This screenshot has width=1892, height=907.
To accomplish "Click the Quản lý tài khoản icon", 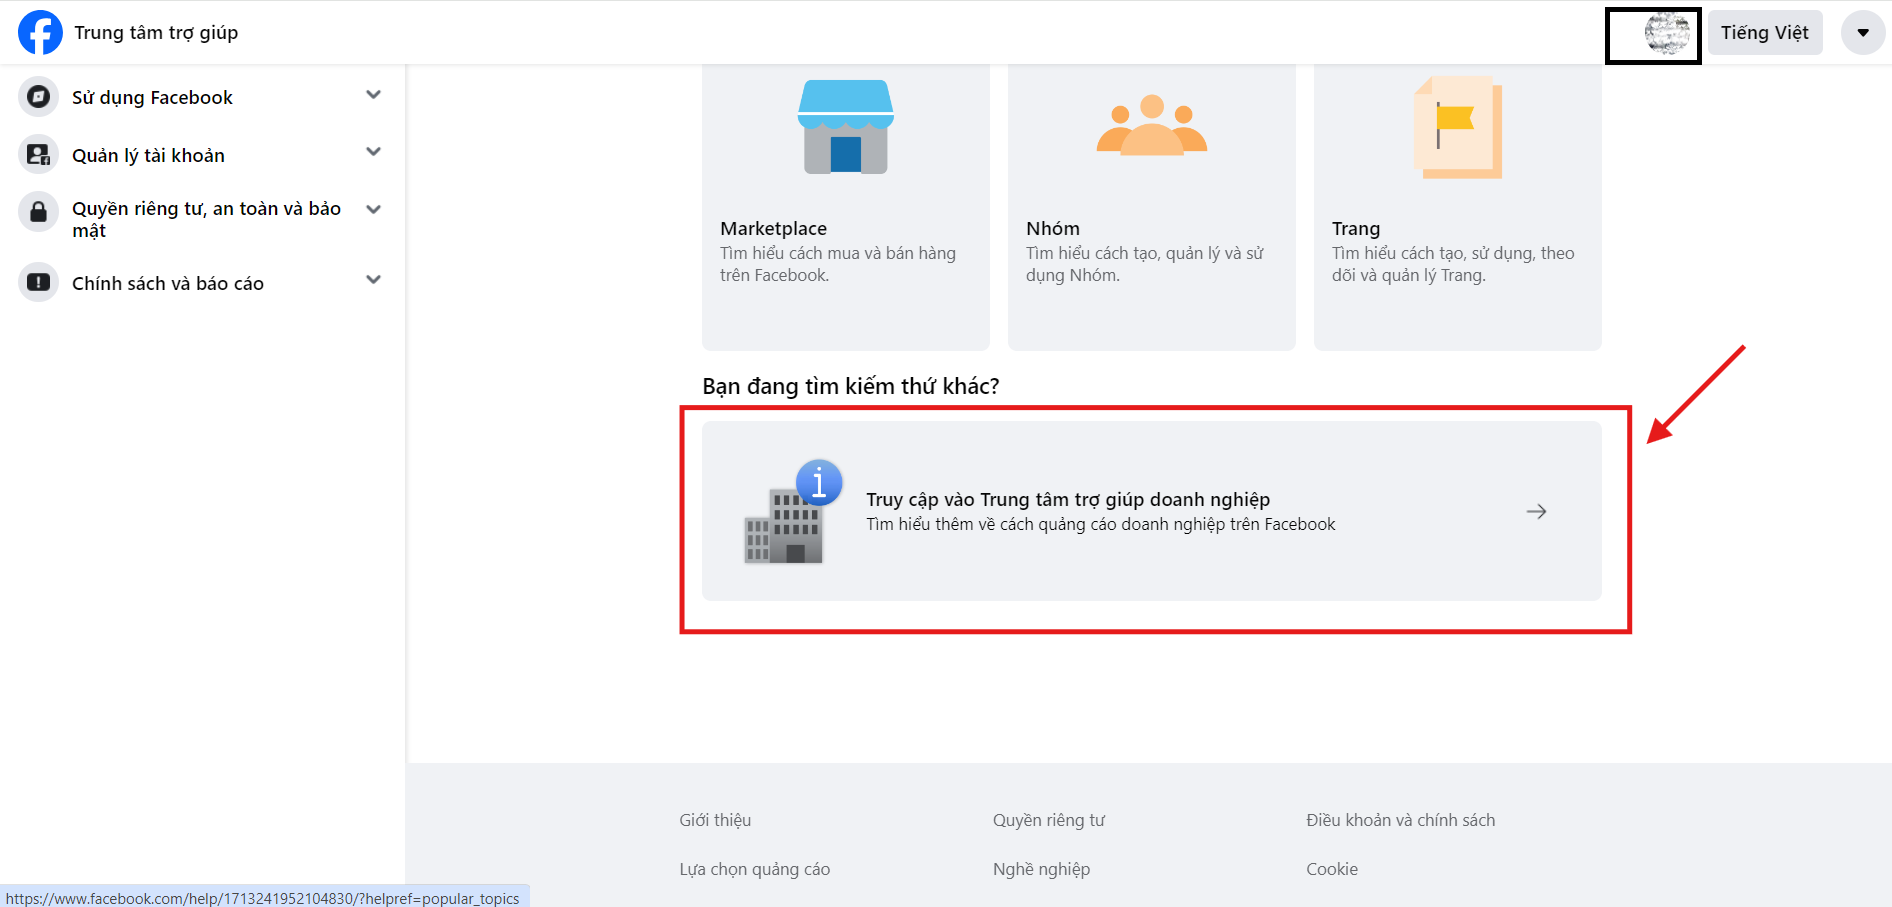I will 38,155.
